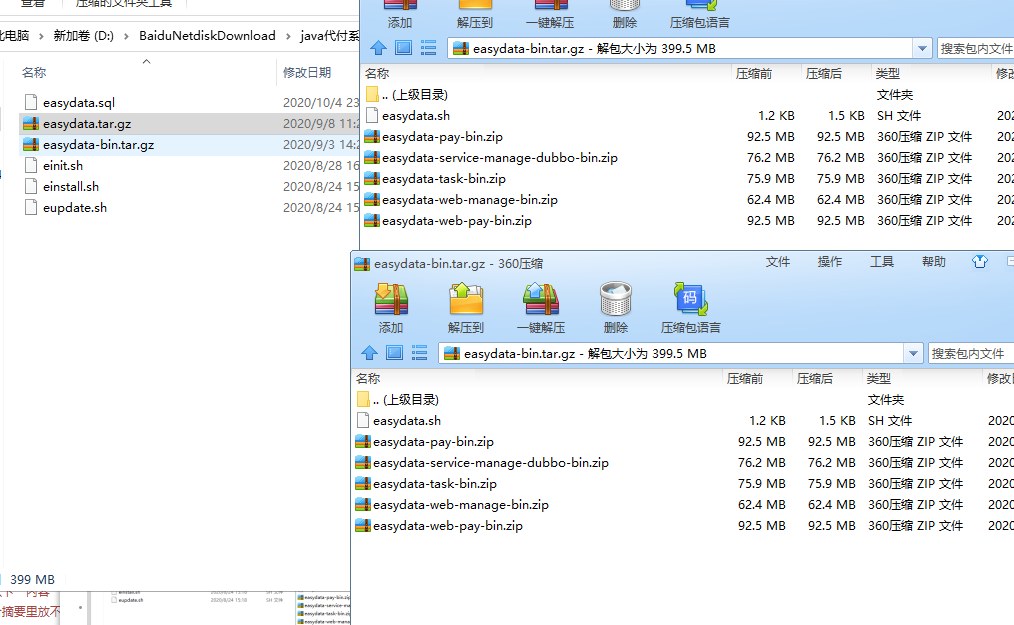Expand breadcrumb chevron after BaiduNetdiskDownload
This screenshot has width=1014, height=625.
(x=288, y=36)
